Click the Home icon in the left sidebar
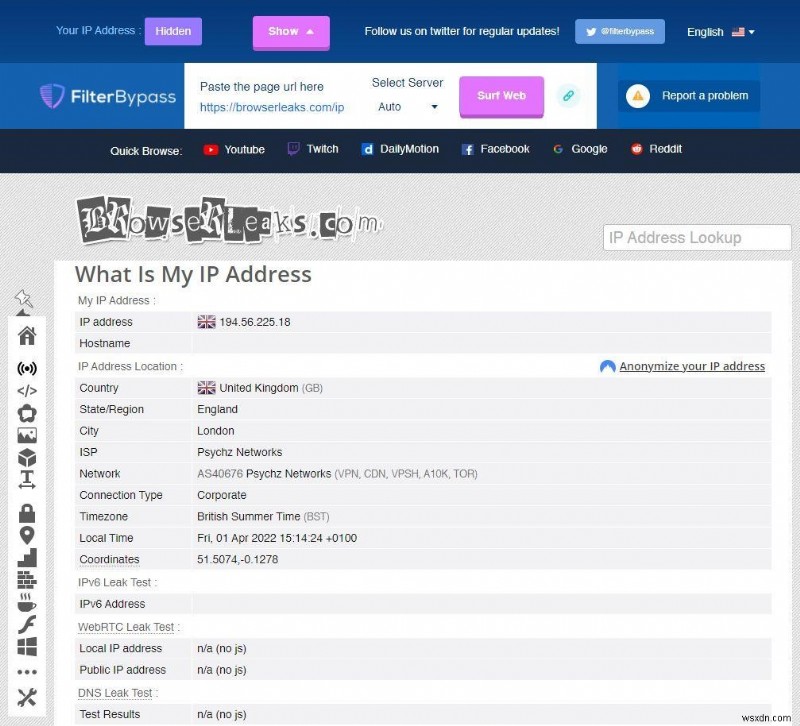 tap(27, 337)
